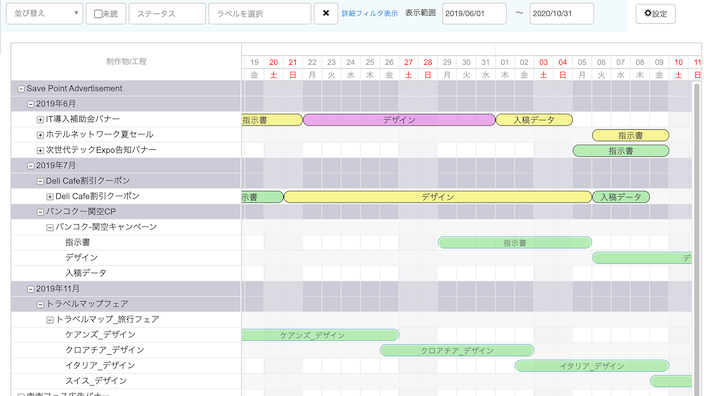Click date 27 in the calendar header
The height and width of the screenshot is (396, 704).
coord(408,62)
